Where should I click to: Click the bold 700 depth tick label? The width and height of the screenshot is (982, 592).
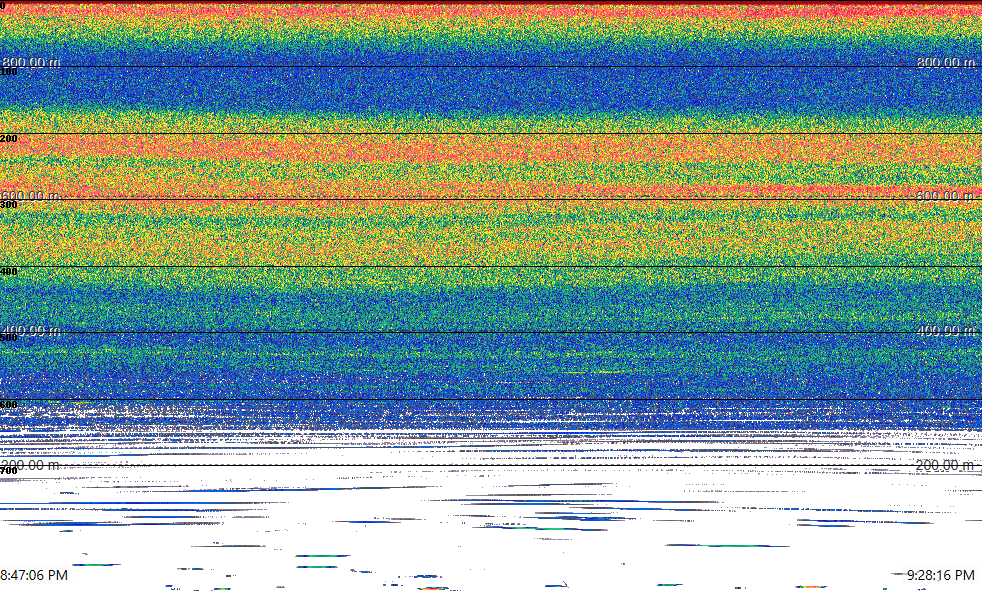[x=9, y=471]
